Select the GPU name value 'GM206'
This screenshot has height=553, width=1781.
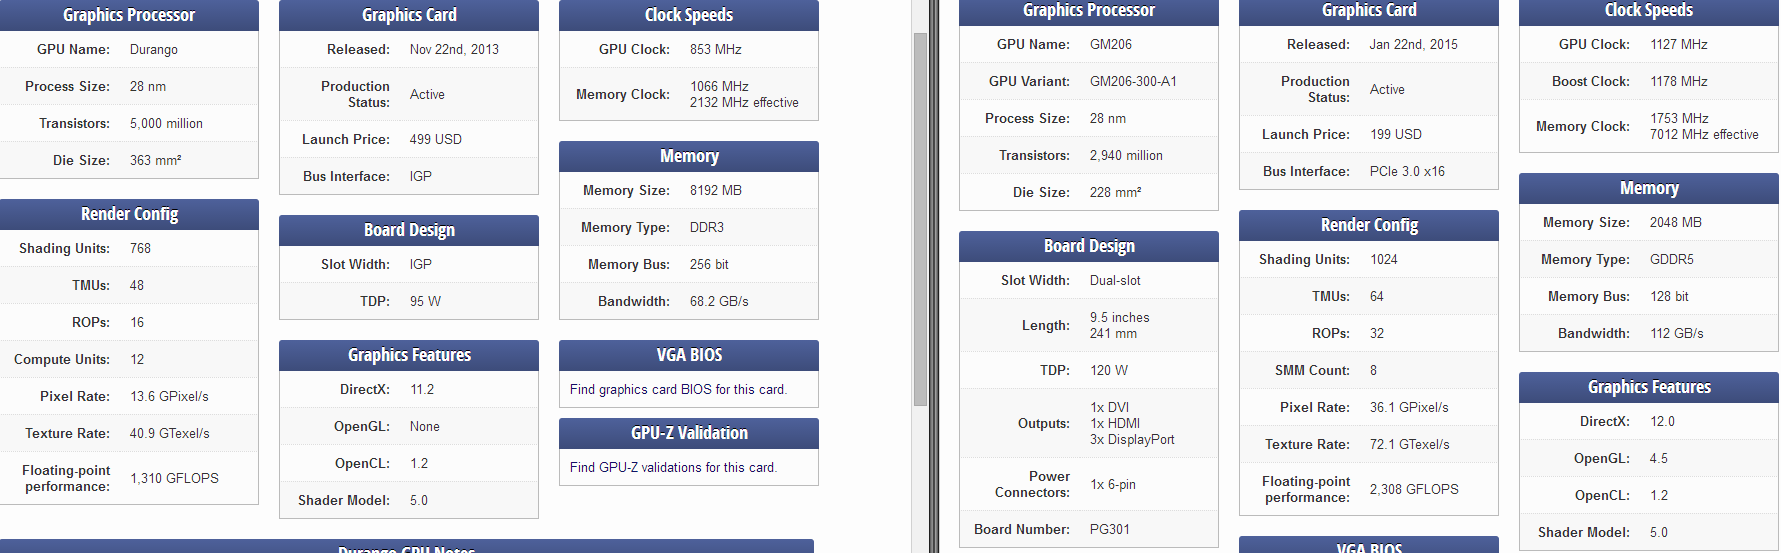(x=1111, y=44)
